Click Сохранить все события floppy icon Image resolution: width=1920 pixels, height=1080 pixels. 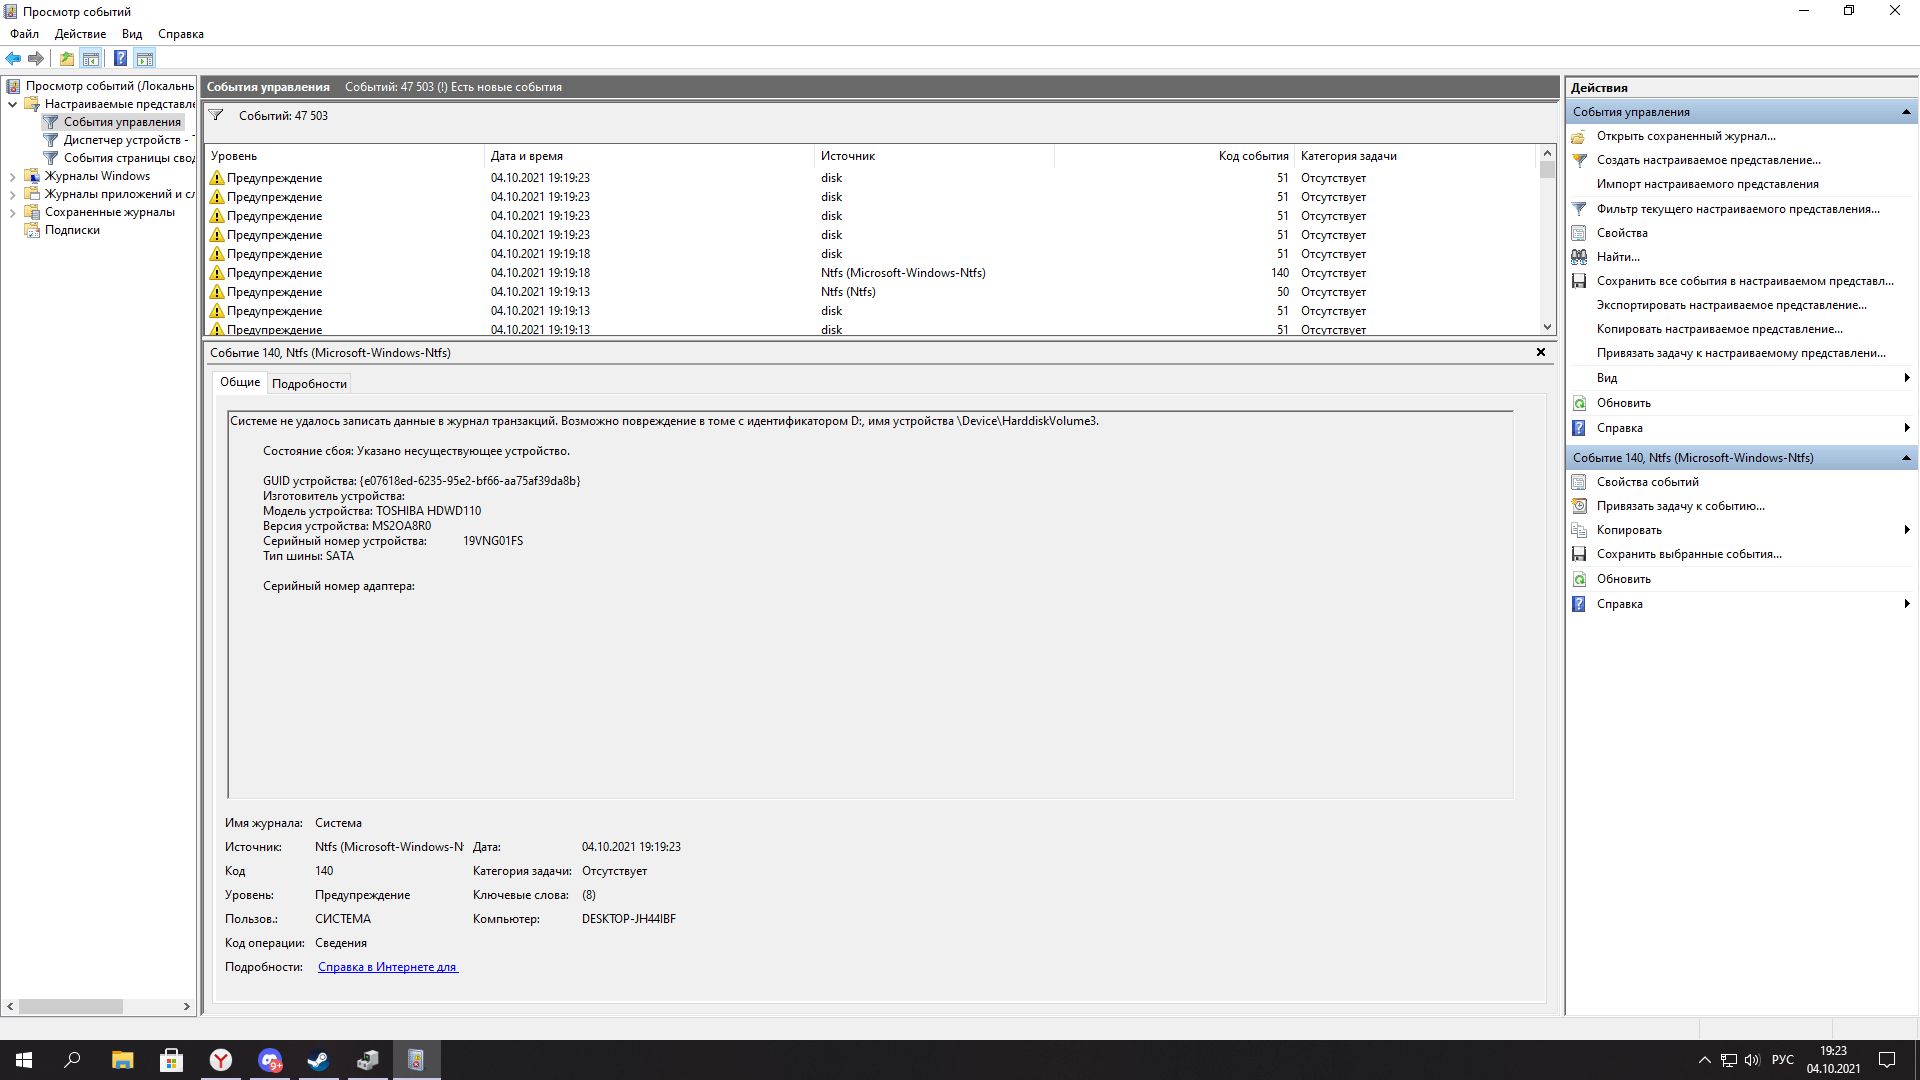pyautogui.click(x=1579, y=281)
